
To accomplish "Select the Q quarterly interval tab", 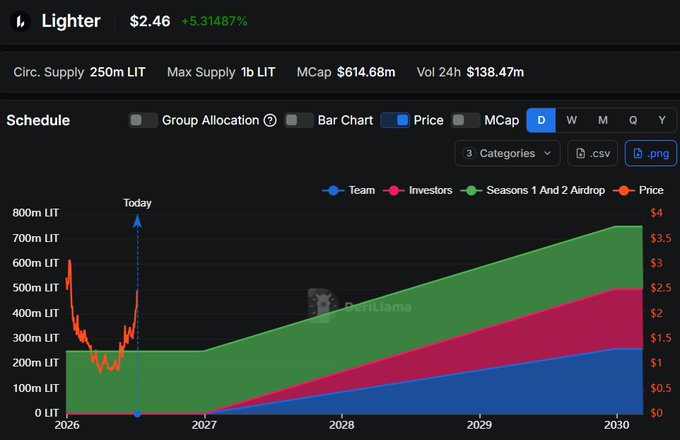I will click(633, 120).
